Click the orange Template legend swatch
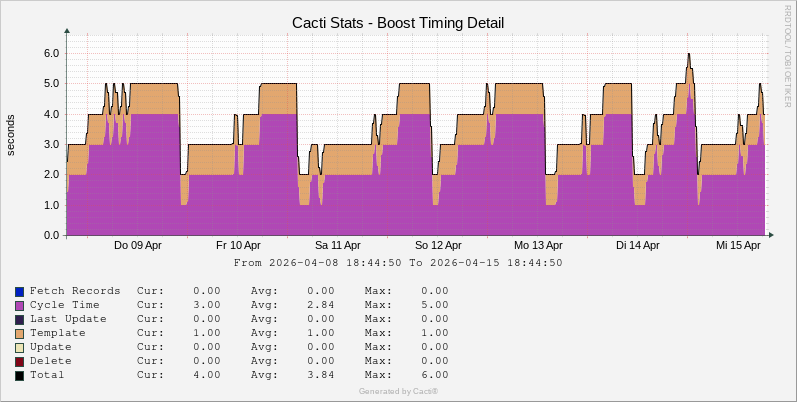797x402 pixels. (x=19, y=333)
